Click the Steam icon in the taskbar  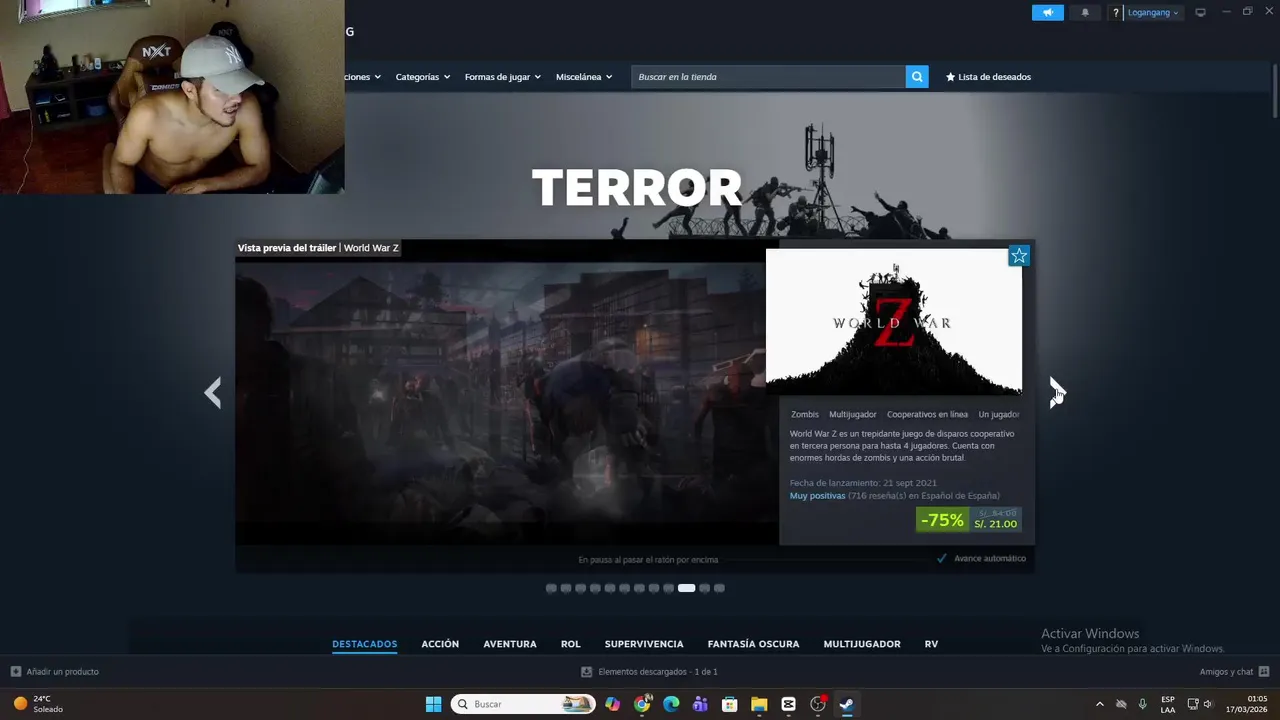[847, 704]
